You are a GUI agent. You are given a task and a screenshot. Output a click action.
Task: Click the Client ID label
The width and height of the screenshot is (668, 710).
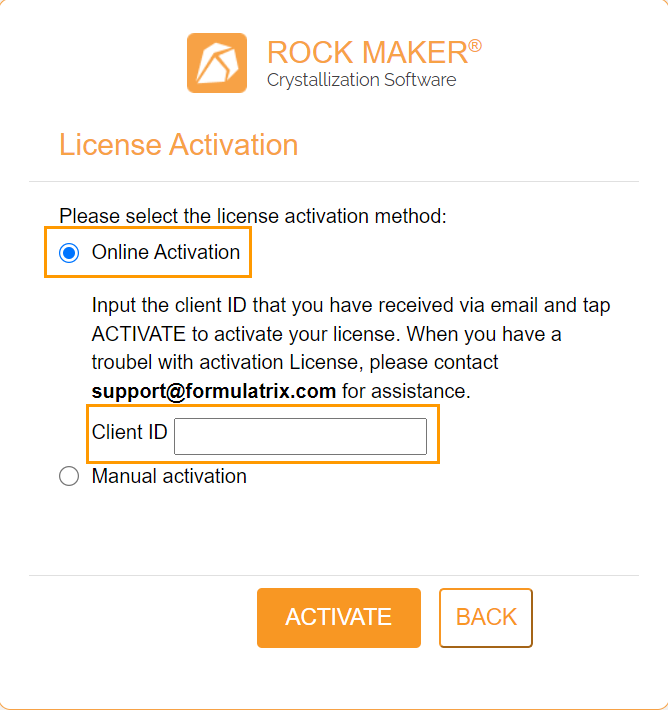pyautogui.click(x=130, y=432)
